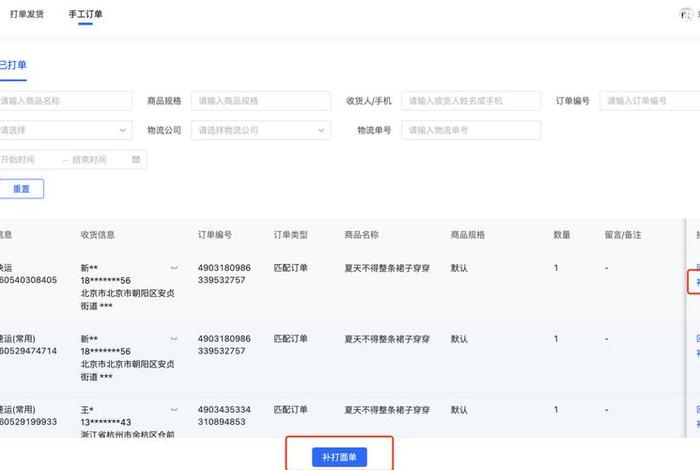The image size is (700, 470).
Task: Click the 商品名称 input field
Action: [x=66, y=101]
